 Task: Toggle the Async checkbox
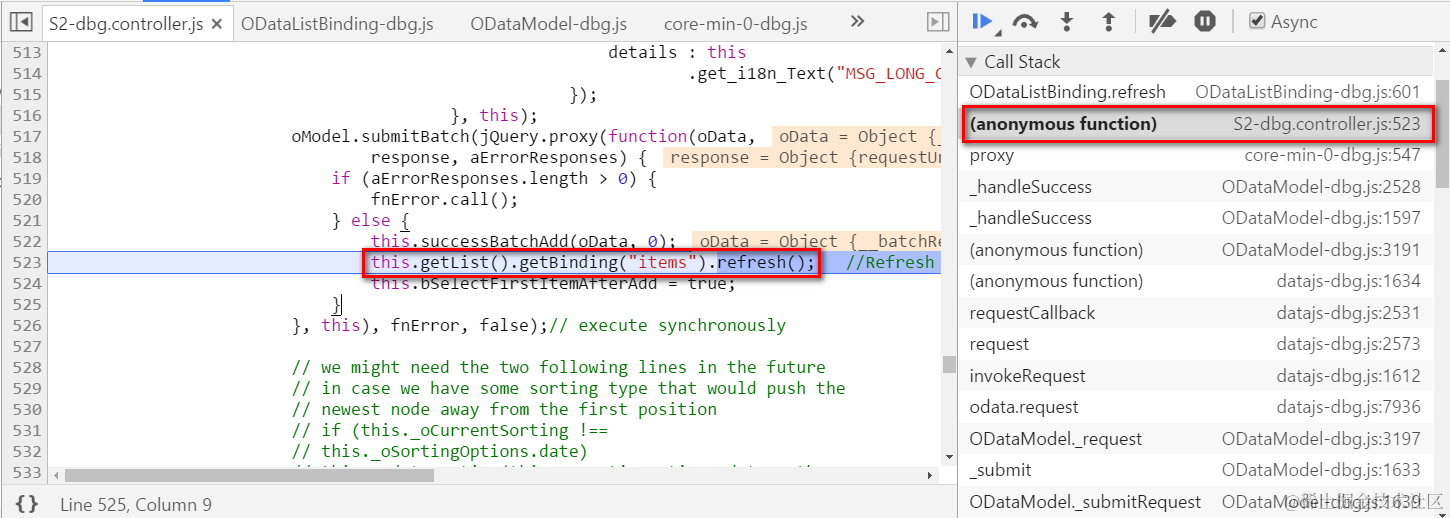(x=1258, y=21)
